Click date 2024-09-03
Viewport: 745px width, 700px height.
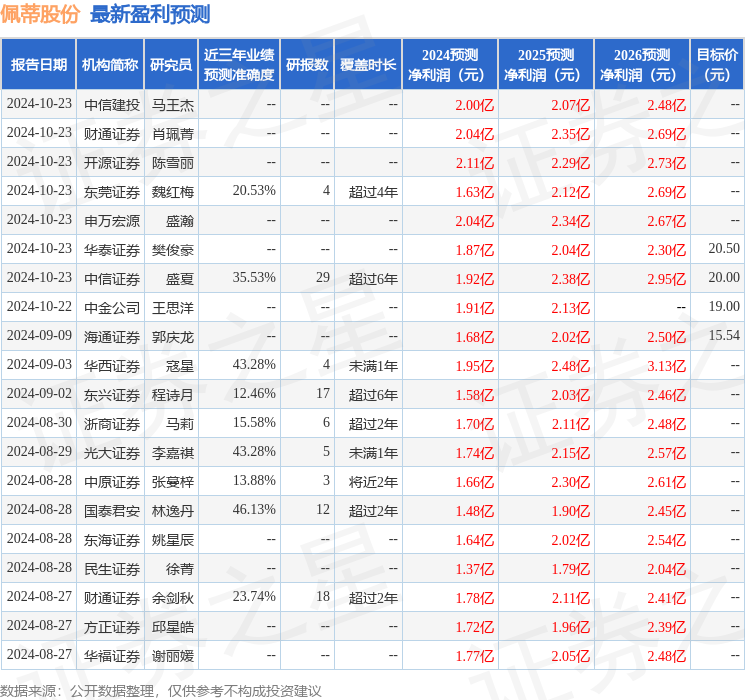coord(39,364)
